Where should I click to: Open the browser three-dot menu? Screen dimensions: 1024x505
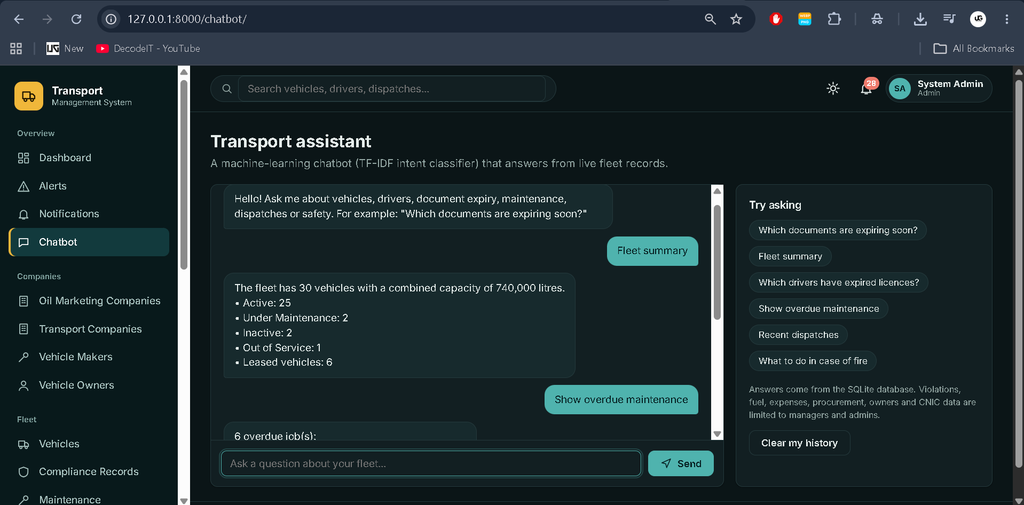coord(1007,19)
